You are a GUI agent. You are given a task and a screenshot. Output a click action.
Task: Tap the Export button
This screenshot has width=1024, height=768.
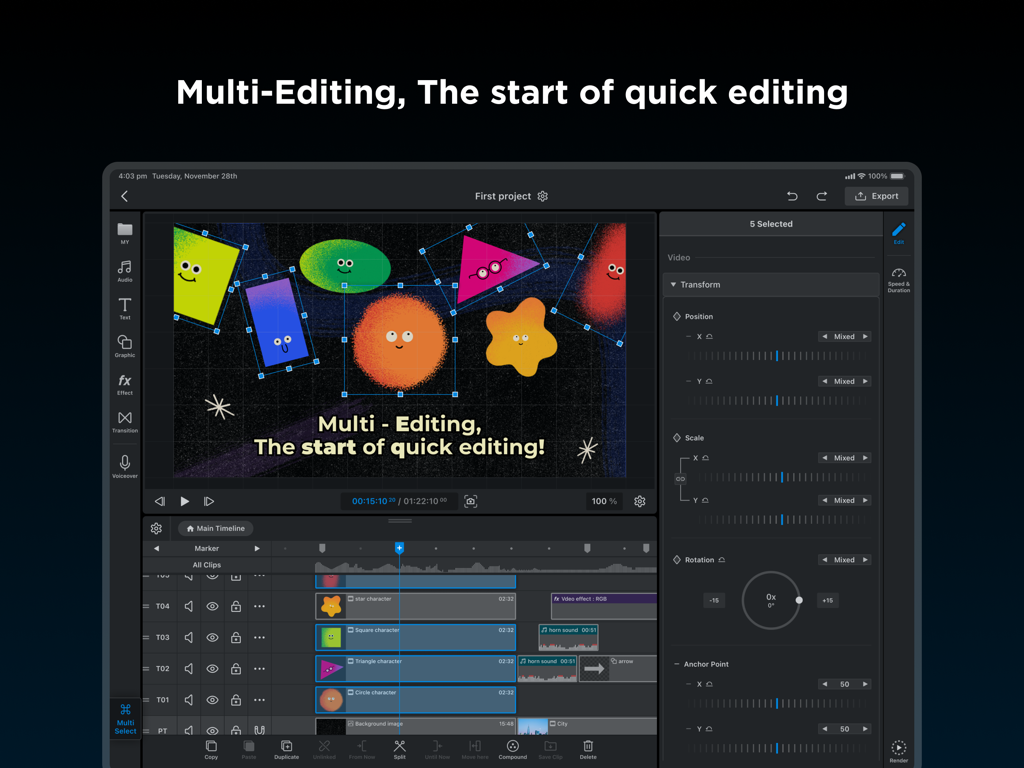pos(876,196)
